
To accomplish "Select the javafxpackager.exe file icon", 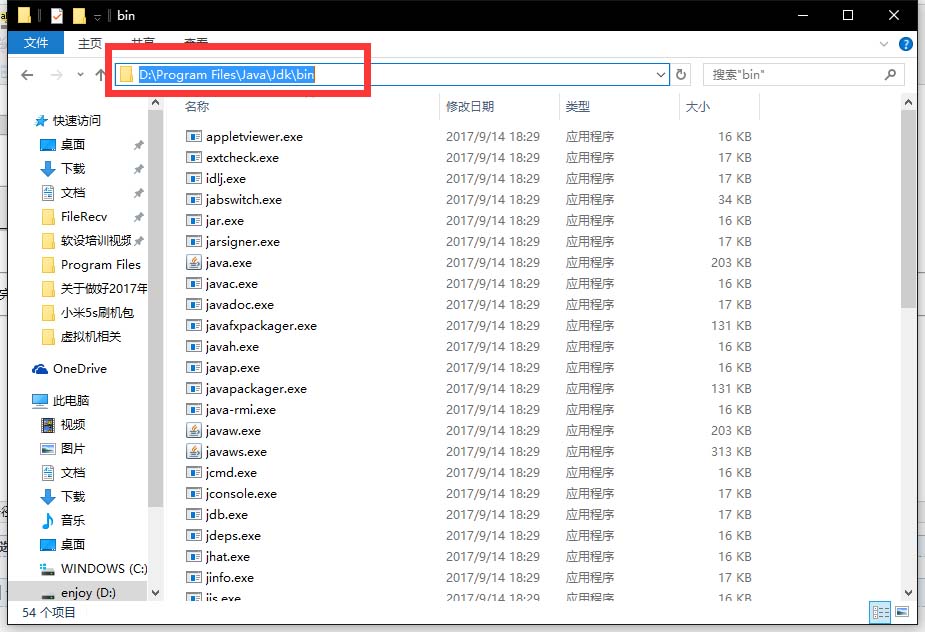I will tap(193, 326).
